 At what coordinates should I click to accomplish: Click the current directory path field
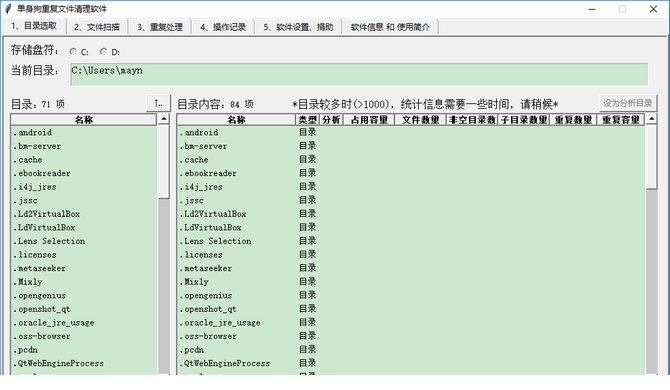[359, 75]
